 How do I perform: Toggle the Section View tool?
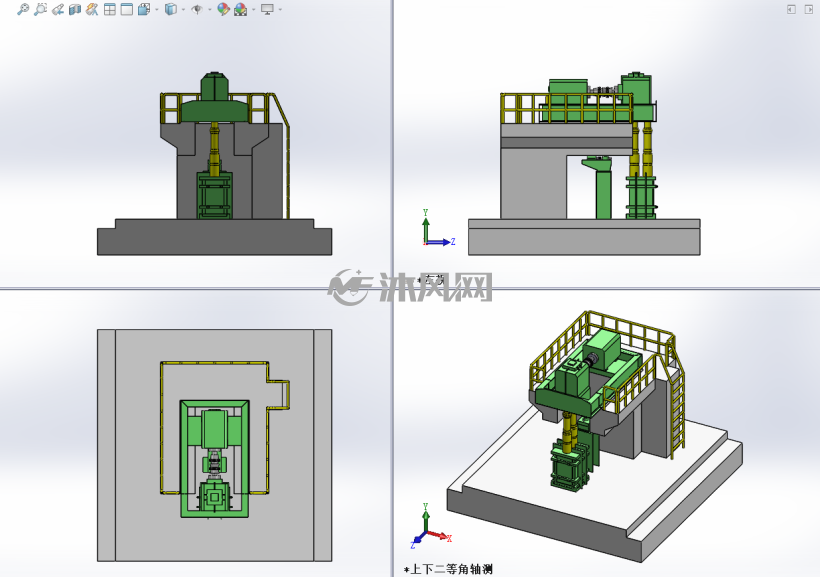pyautogui.click(x=75, y=9)
